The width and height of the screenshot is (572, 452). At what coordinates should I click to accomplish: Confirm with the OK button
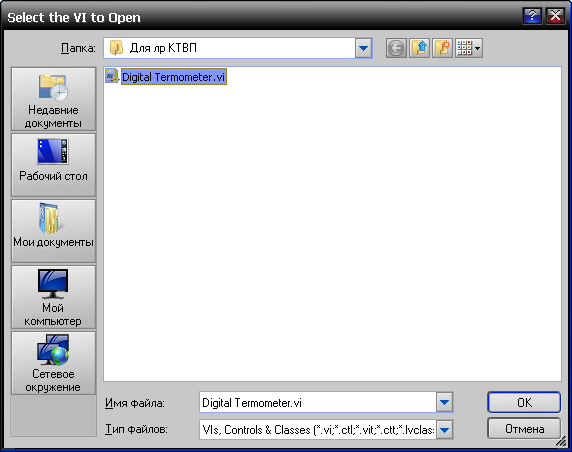click(524, 402)
